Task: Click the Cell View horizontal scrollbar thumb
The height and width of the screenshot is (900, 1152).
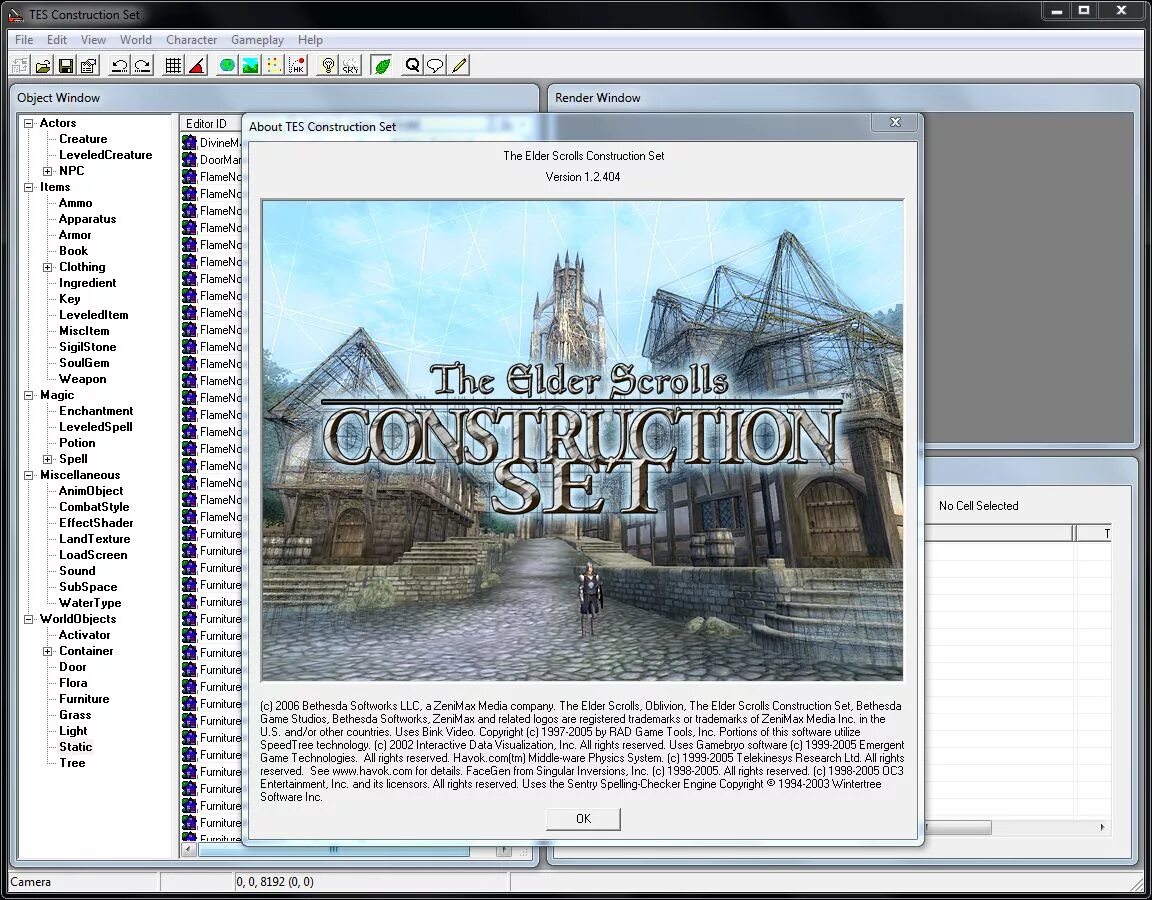Action: point(958,828)
